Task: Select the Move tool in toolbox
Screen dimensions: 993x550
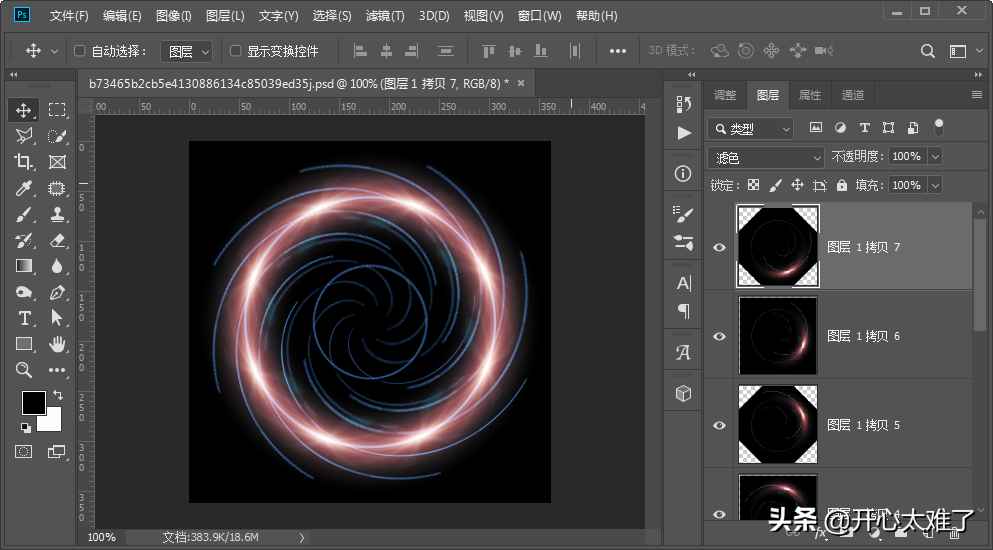Action: tap(23, 110)
